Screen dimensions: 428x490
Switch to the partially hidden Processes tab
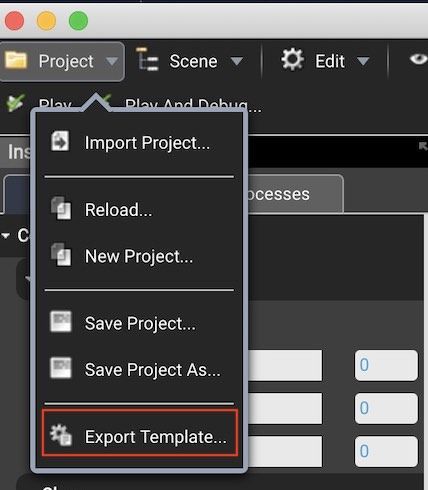(x=295, y=194)
